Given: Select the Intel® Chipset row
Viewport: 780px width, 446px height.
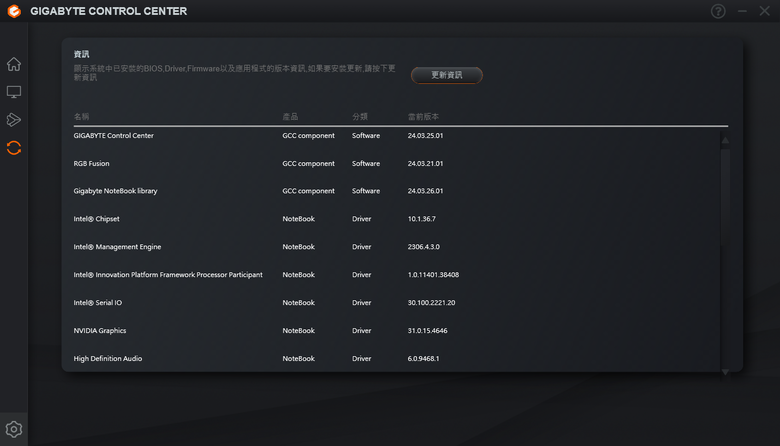Looking at the screenshot, I should pyautogui.click(x=396, y=219).
